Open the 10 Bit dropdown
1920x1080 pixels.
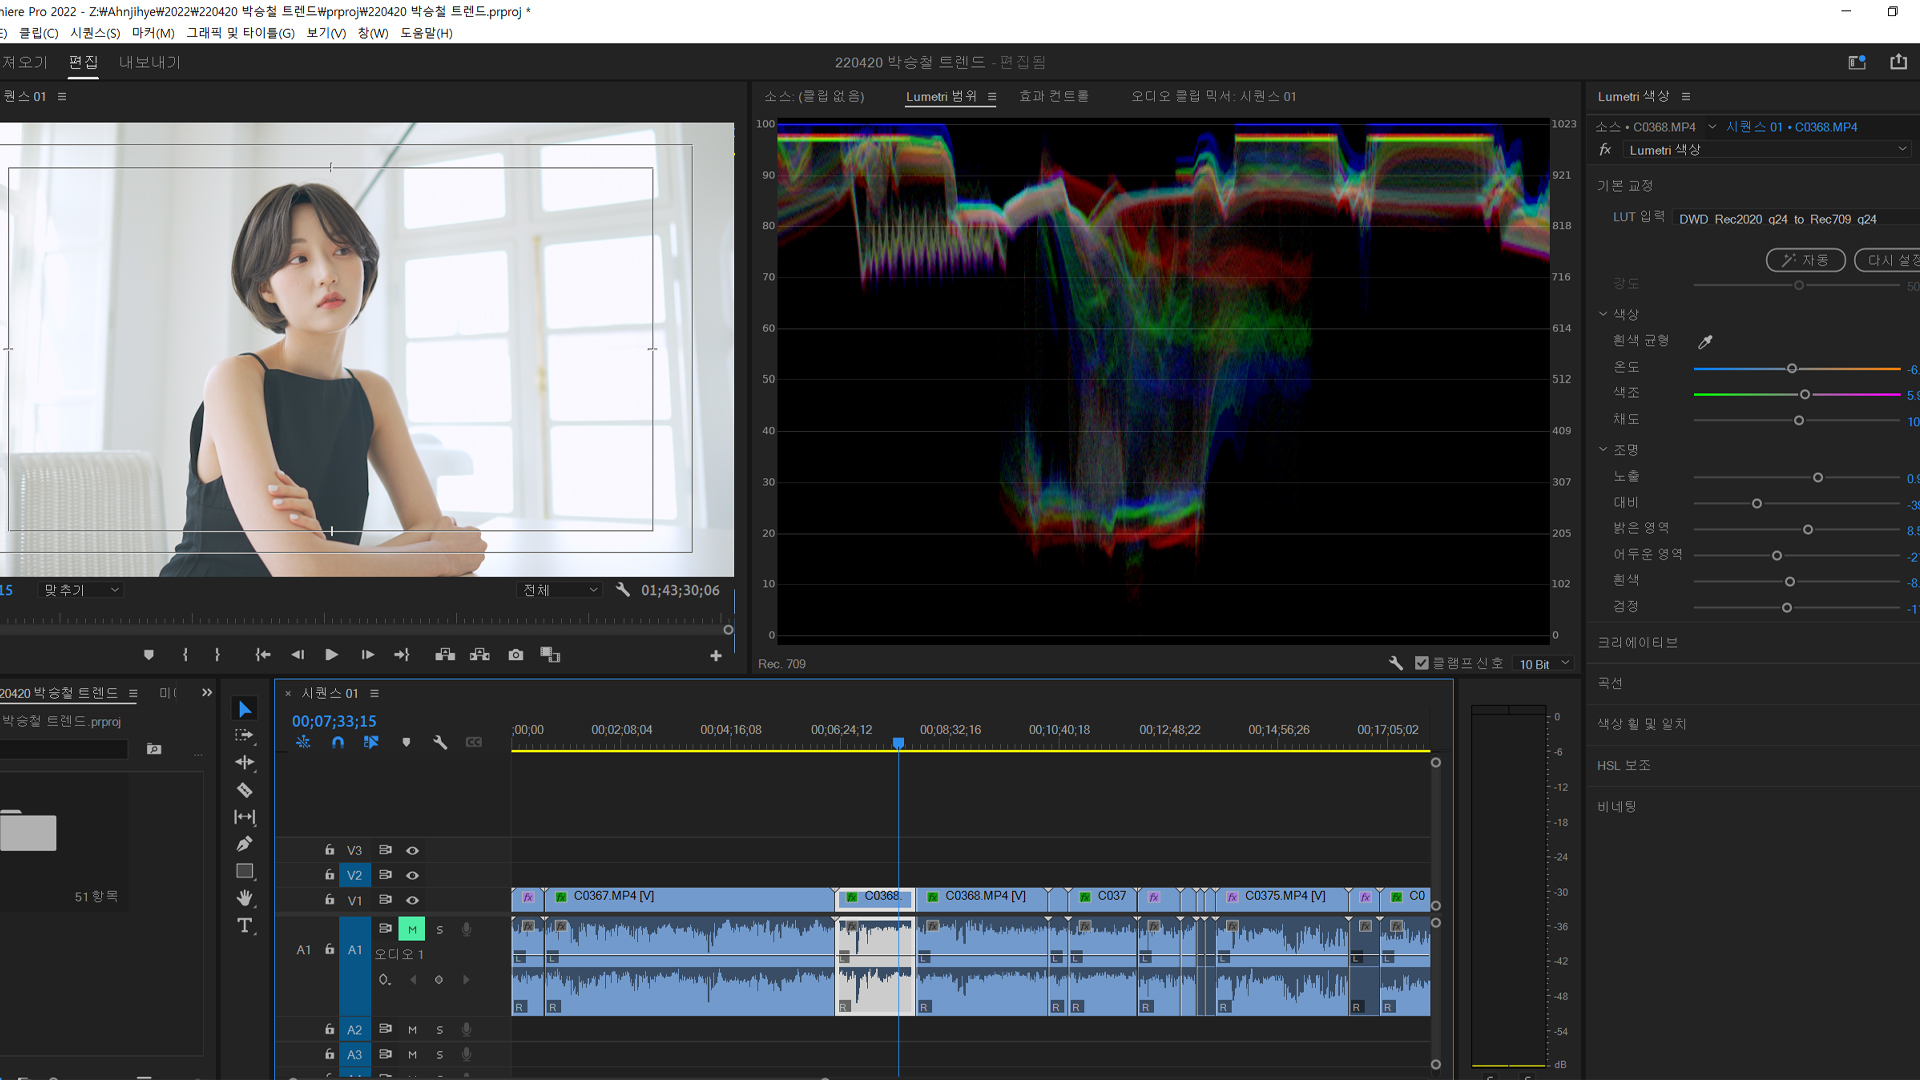pyautogui.click(x=1544, y=664)
